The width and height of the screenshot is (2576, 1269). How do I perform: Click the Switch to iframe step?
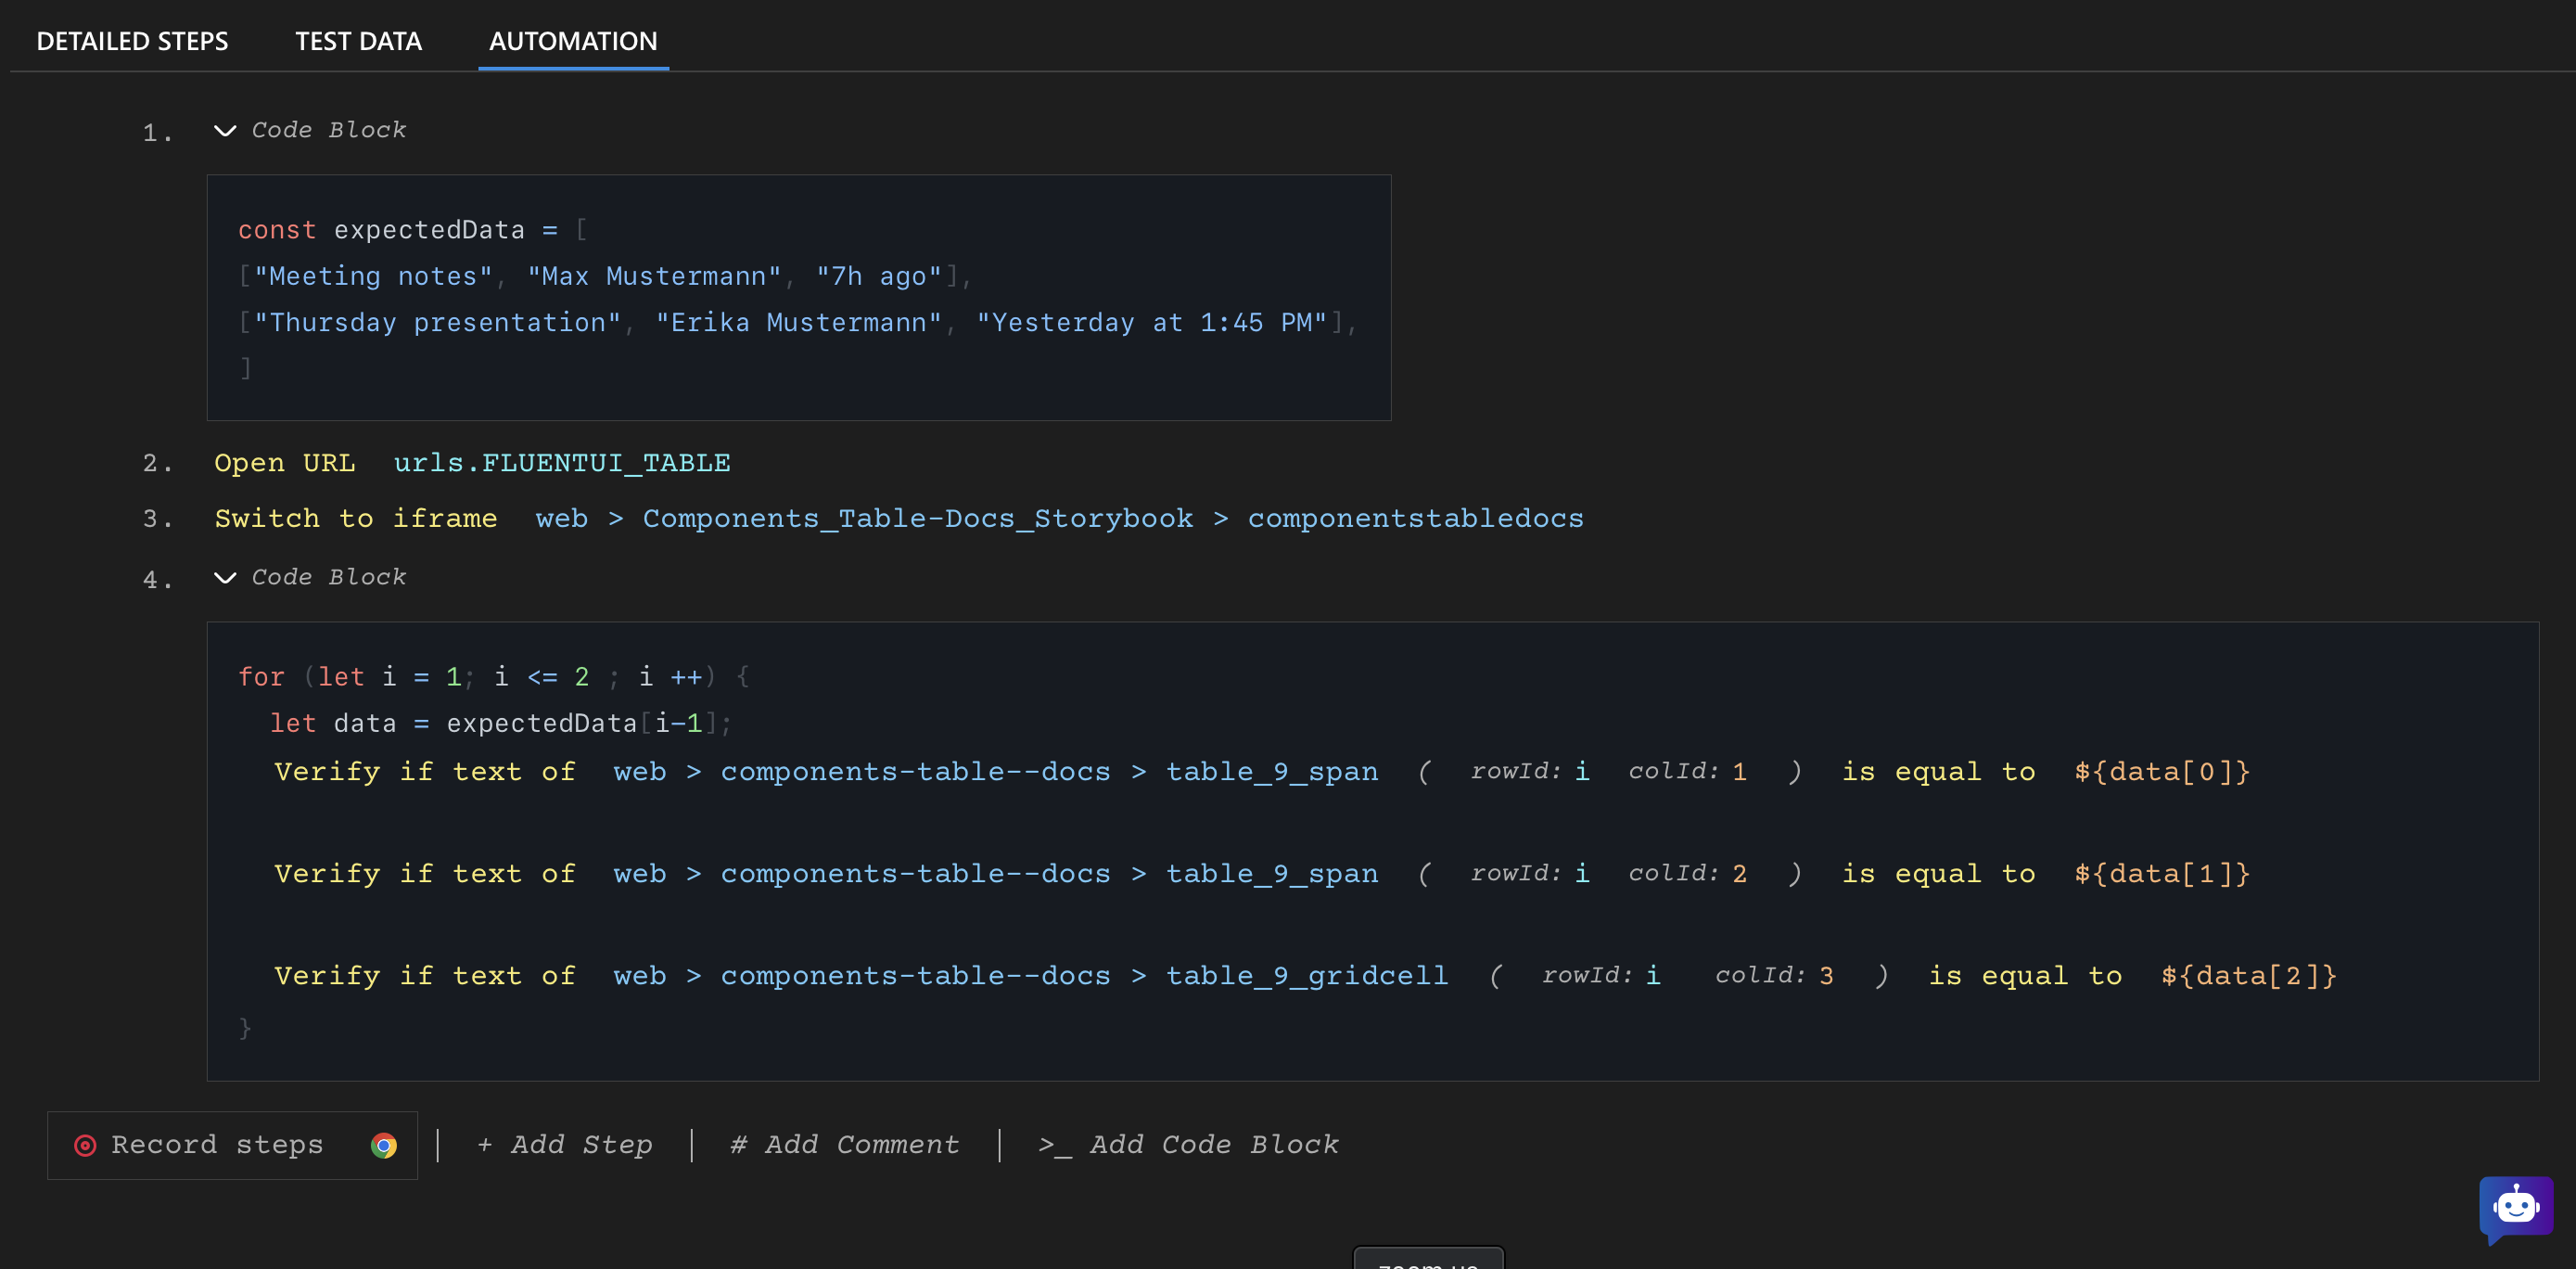[x=355, y=519]
